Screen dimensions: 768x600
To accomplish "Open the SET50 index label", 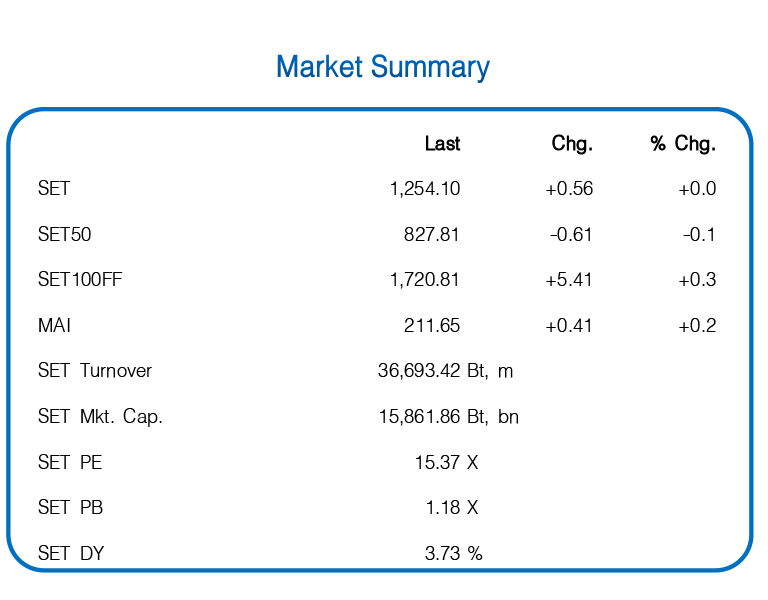I will [x=65, y=234].
